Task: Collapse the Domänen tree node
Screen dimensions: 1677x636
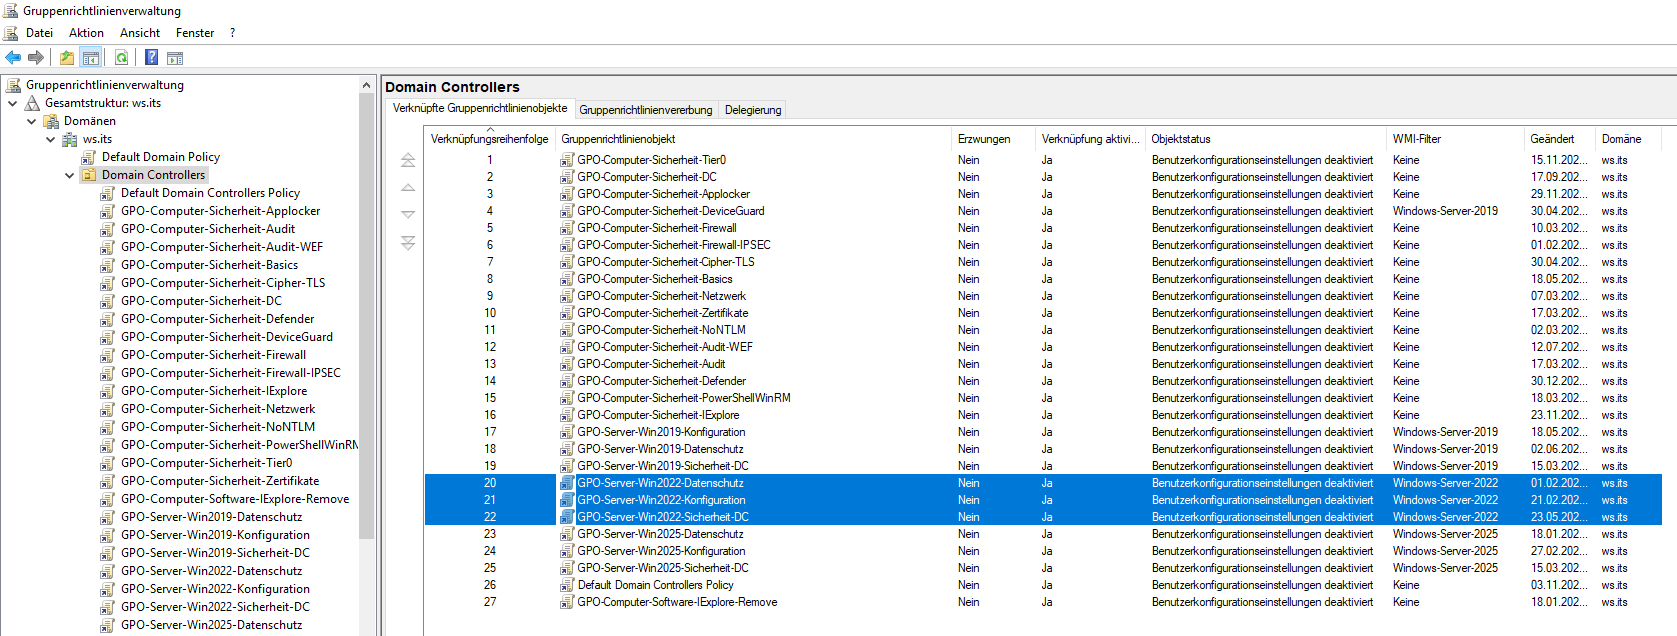Action: (x=31, y=121)
